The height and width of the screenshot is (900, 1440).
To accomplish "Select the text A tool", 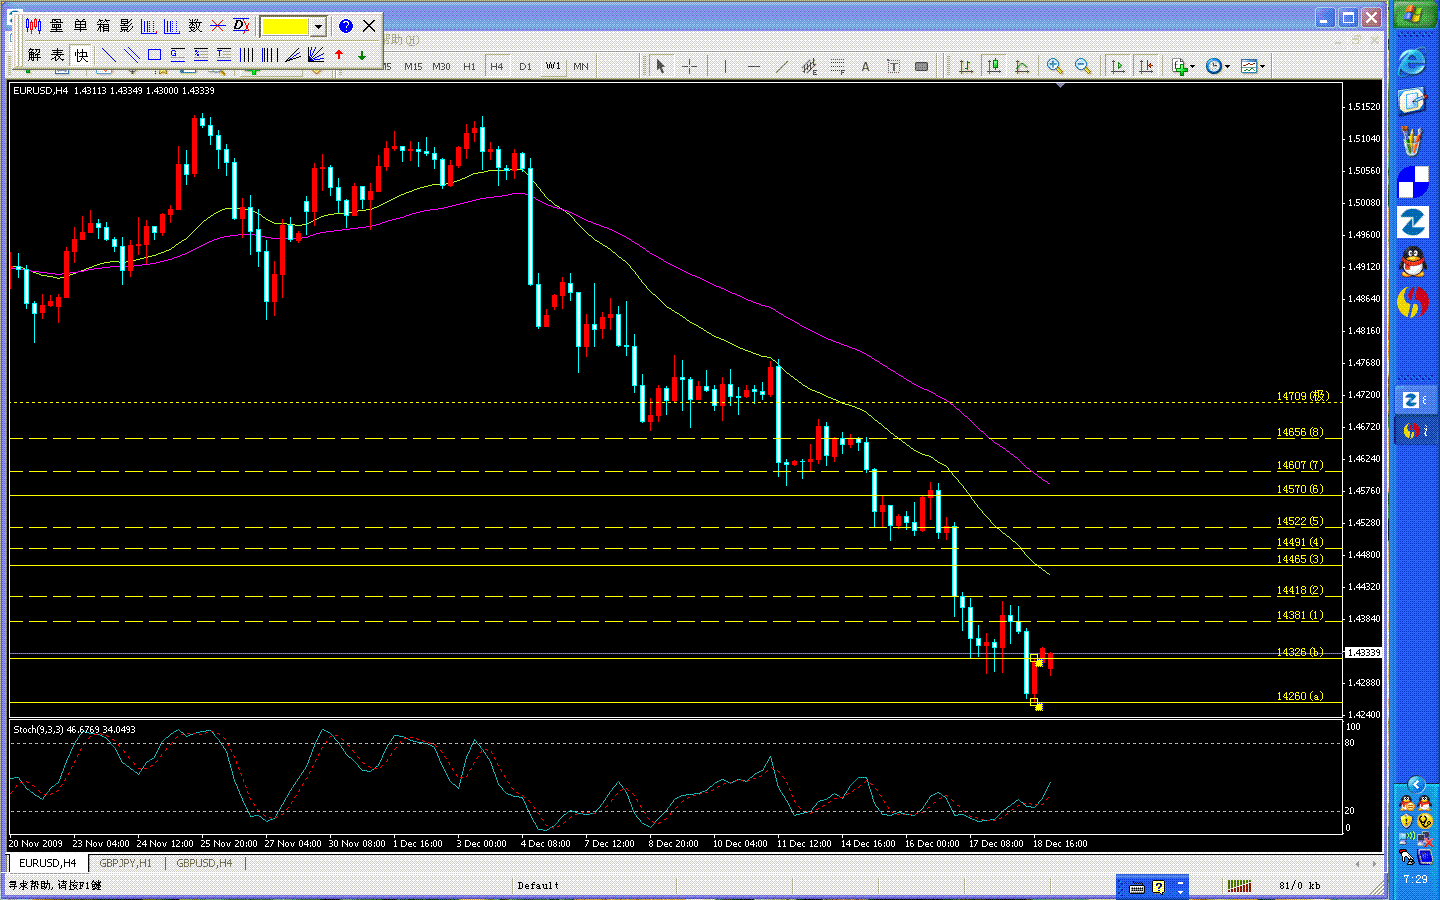I will click(865, 66).
